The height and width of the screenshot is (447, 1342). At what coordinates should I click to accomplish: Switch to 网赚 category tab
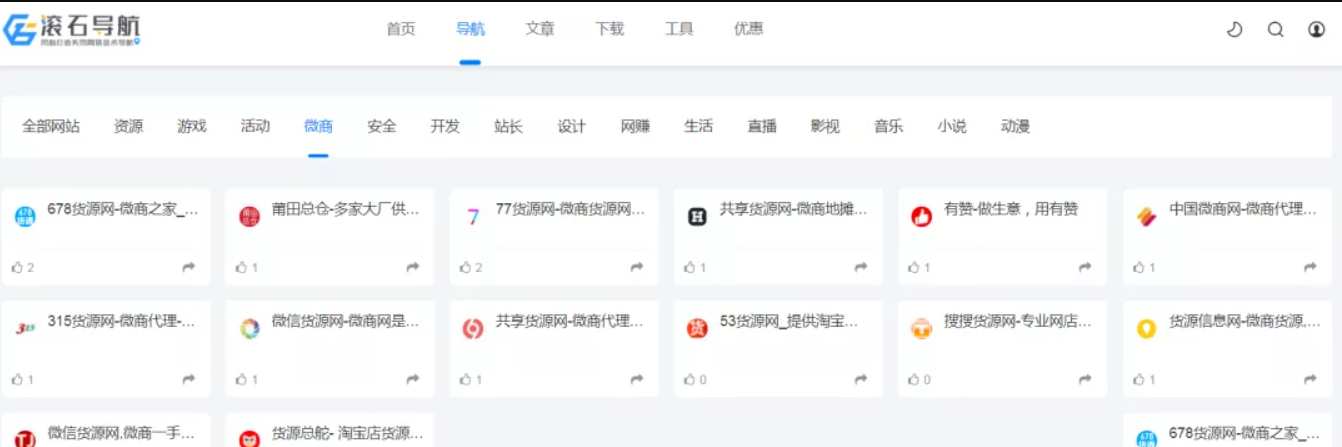(x=635, y=126)
